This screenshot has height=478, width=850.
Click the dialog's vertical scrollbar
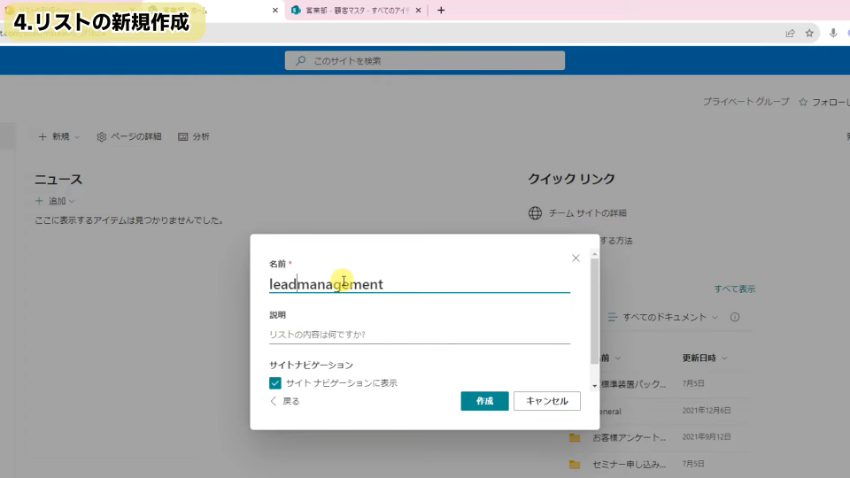(595, 310)
